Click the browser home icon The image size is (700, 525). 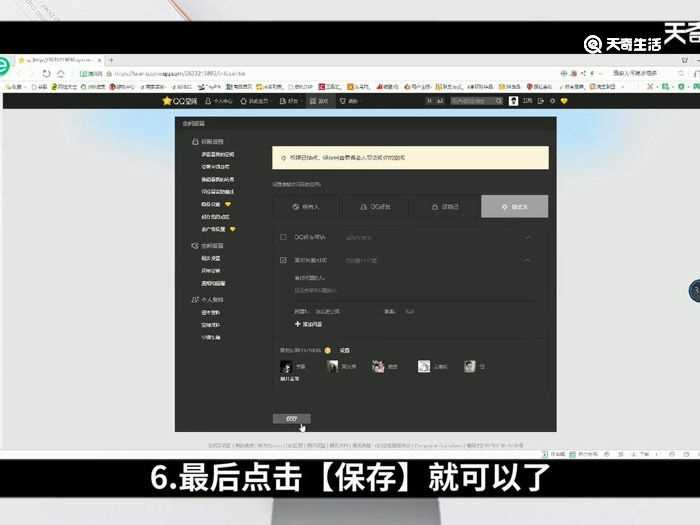pos(61,73)
